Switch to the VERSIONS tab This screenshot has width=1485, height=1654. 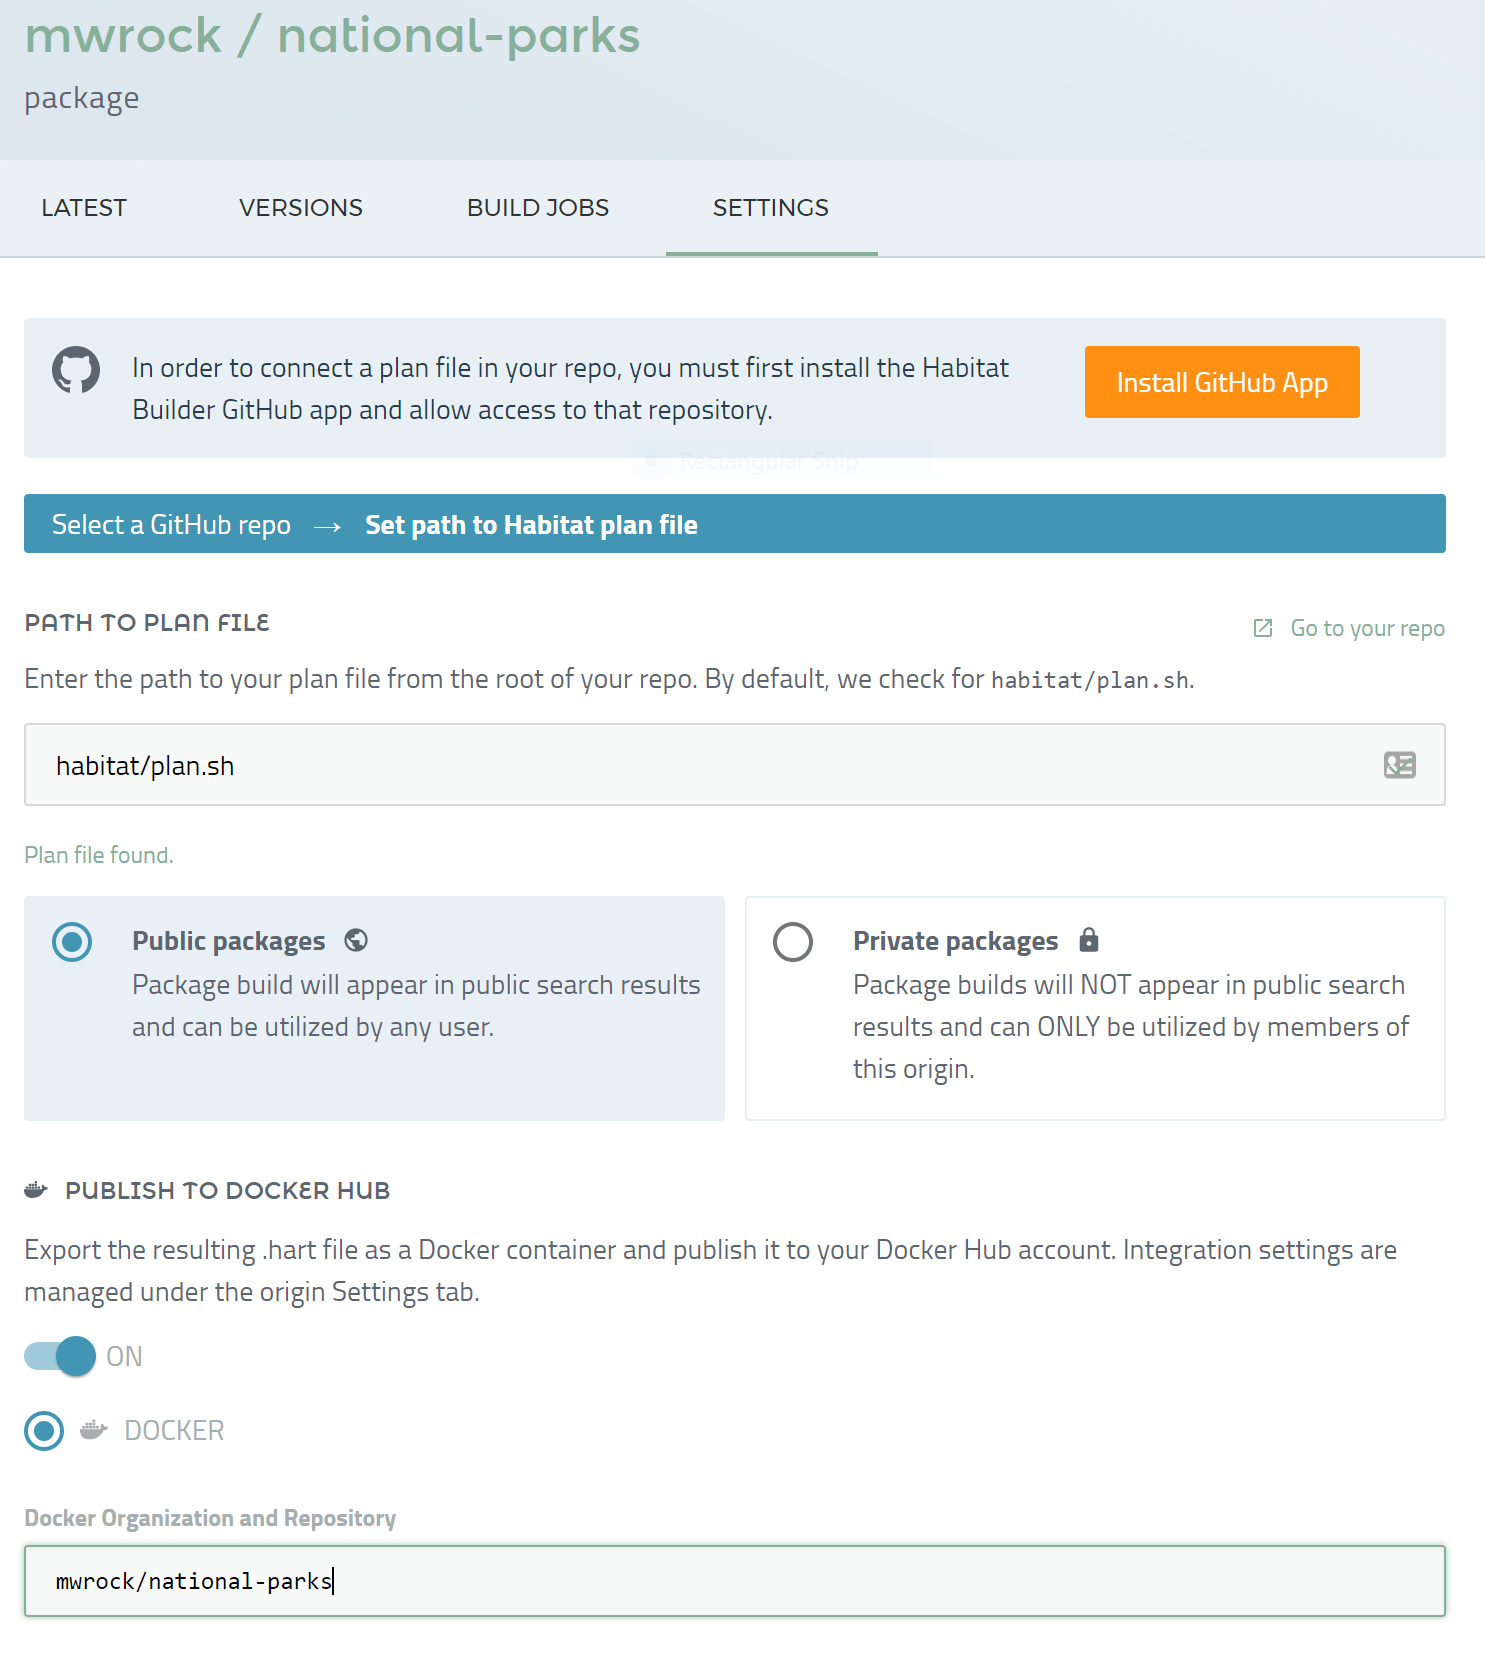(x=301, y=208)
